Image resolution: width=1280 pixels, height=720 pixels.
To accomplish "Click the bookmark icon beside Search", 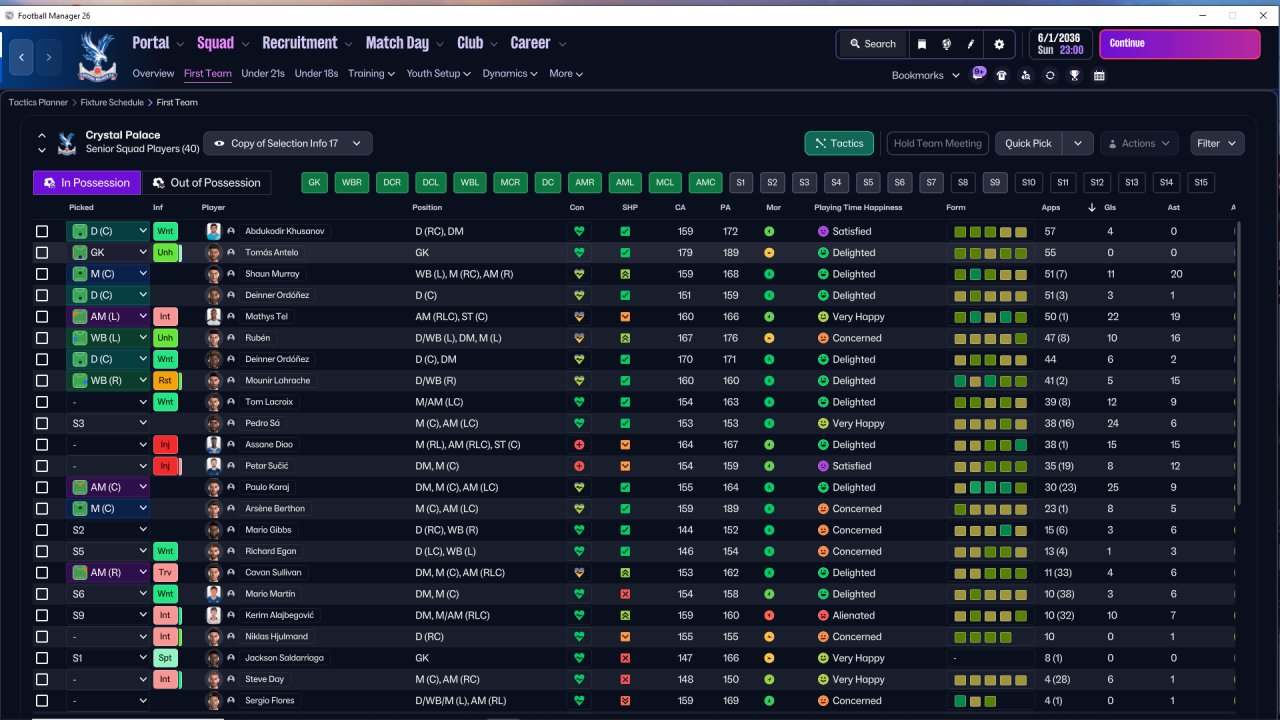I will click(921, 44).
